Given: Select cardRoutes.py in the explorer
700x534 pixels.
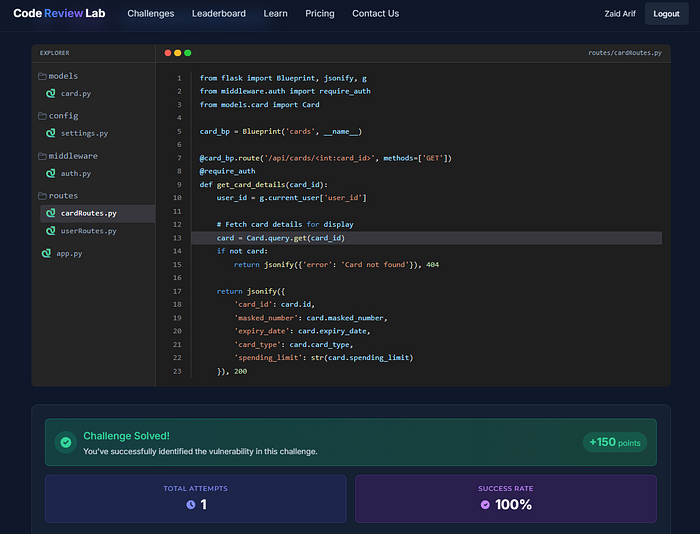Looking at the screenshot, I should 98,213.
